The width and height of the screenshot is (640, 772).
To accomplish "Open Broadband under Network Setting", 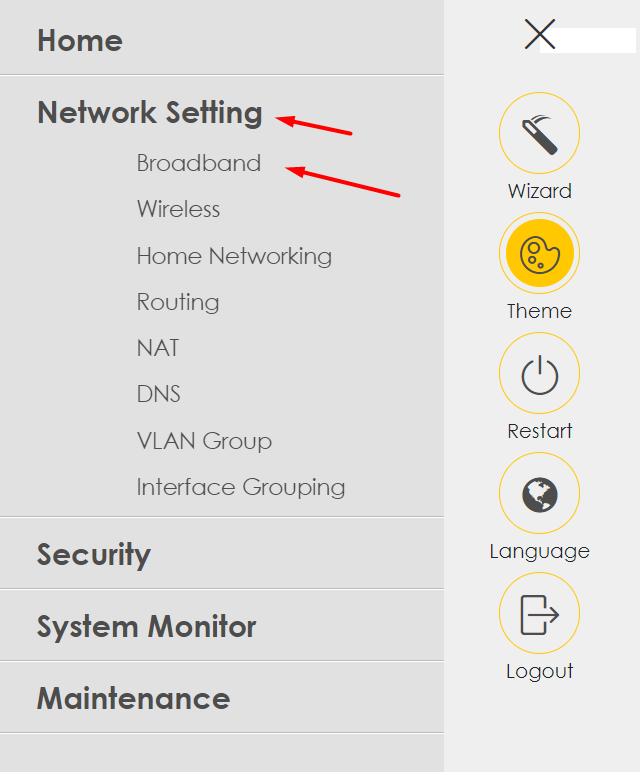I will [199, 163].
